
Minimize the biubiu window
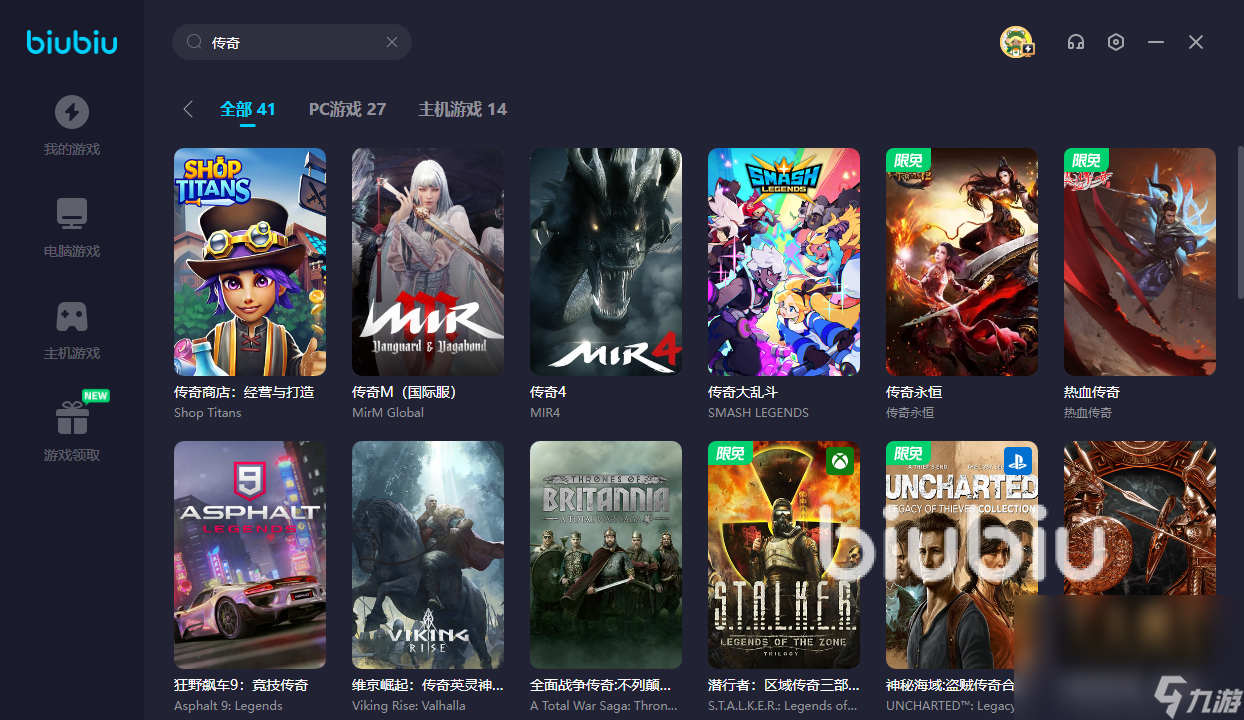(x=1156, y=42)
